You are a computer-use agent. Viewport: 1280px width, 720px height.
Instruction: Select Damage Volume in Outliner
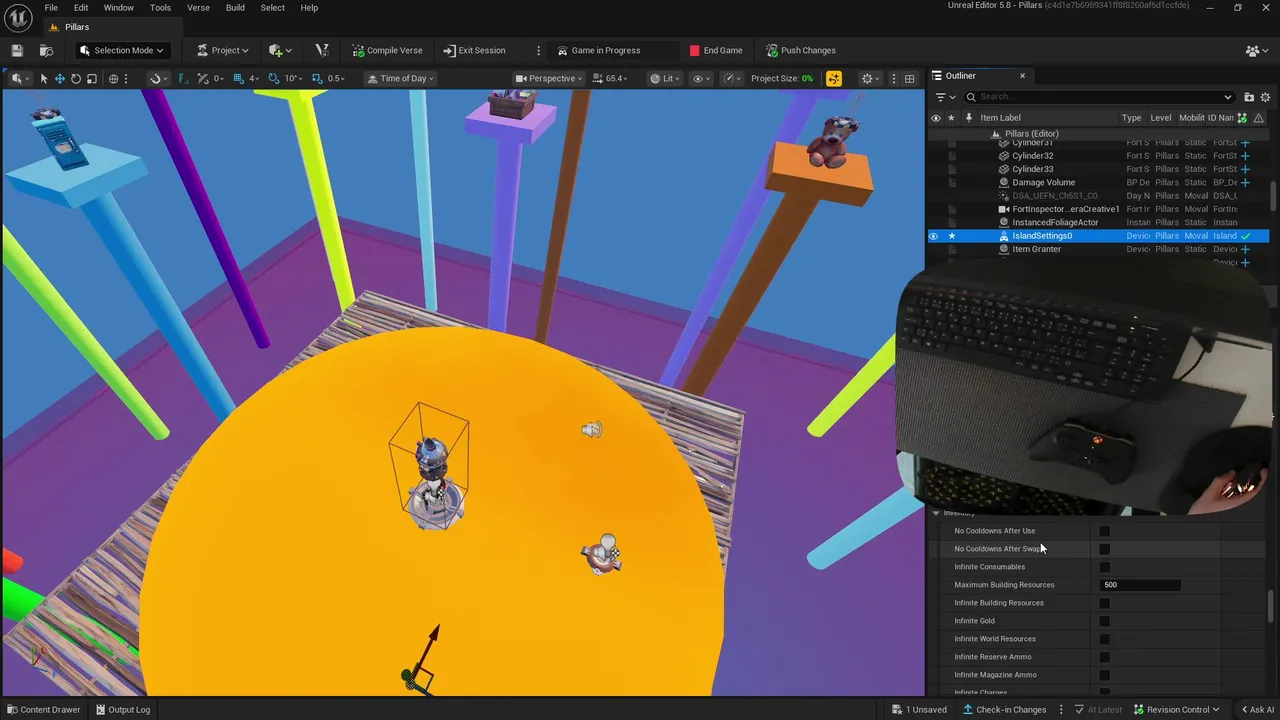pos(1043,182)
